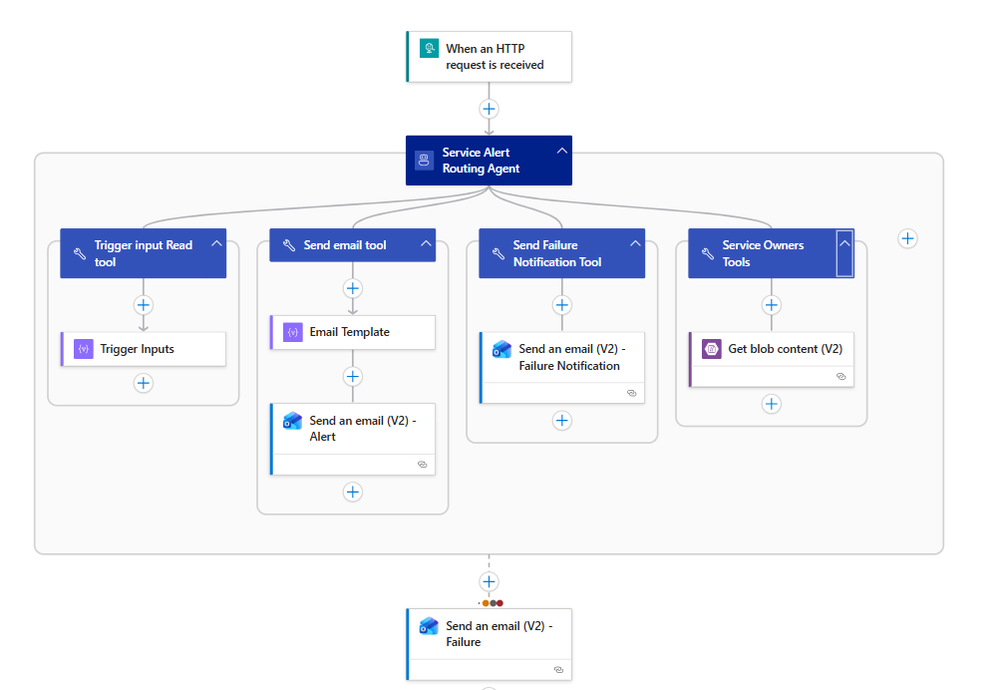Click the Email Template variable icon
The width and height of the screenshot is (999, 690).
(x=292, y=332)
